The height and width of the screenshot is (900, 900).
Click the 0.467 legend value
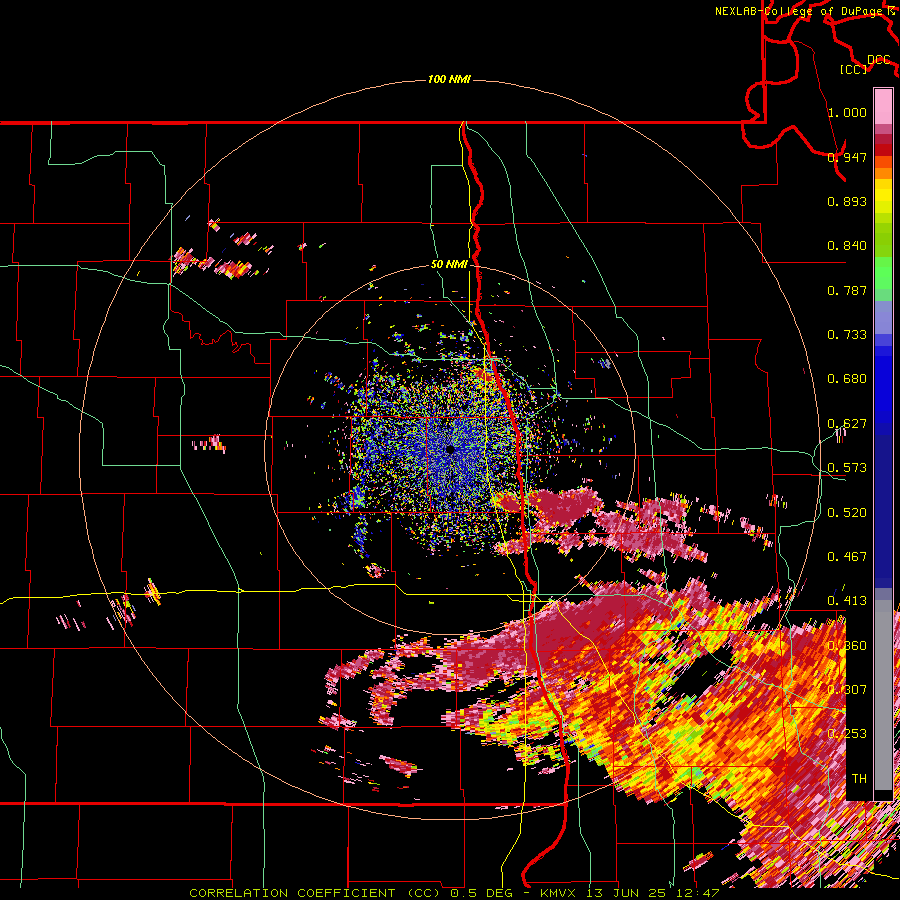[847, 557]
